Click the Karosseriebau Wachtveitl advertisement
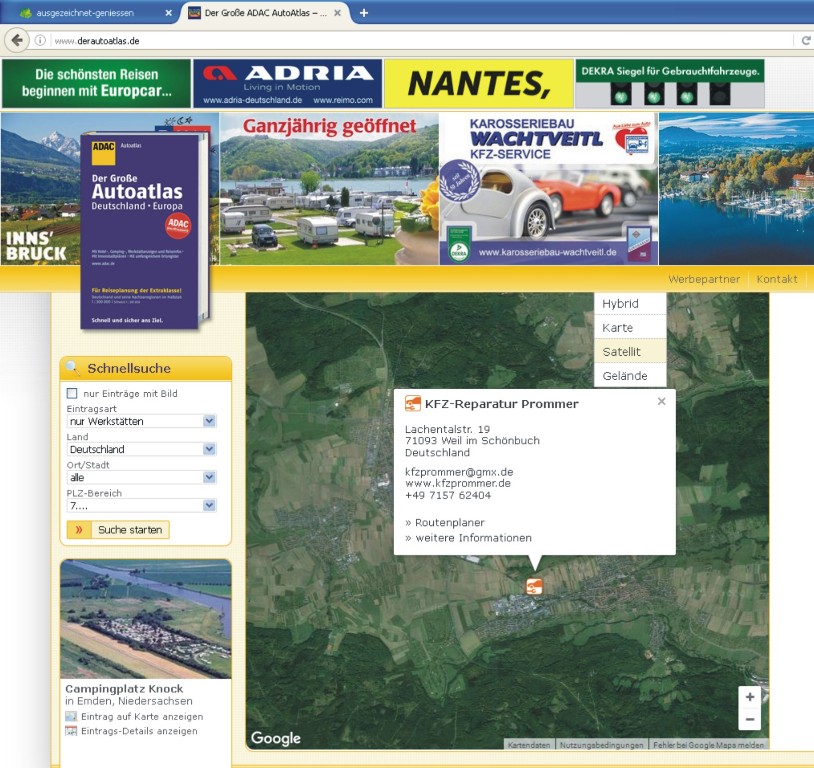The height and width of the screenshot is (768, 814). tap(548, 189)
